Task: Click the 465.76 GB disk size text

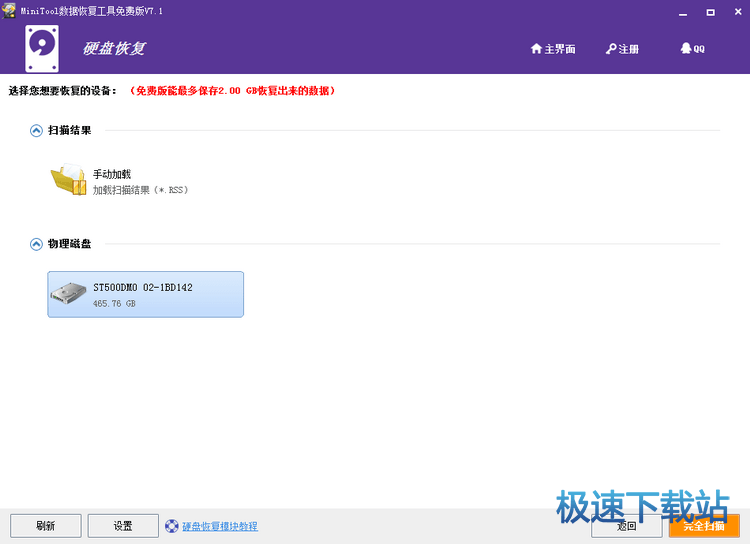Action: [114, 303]
